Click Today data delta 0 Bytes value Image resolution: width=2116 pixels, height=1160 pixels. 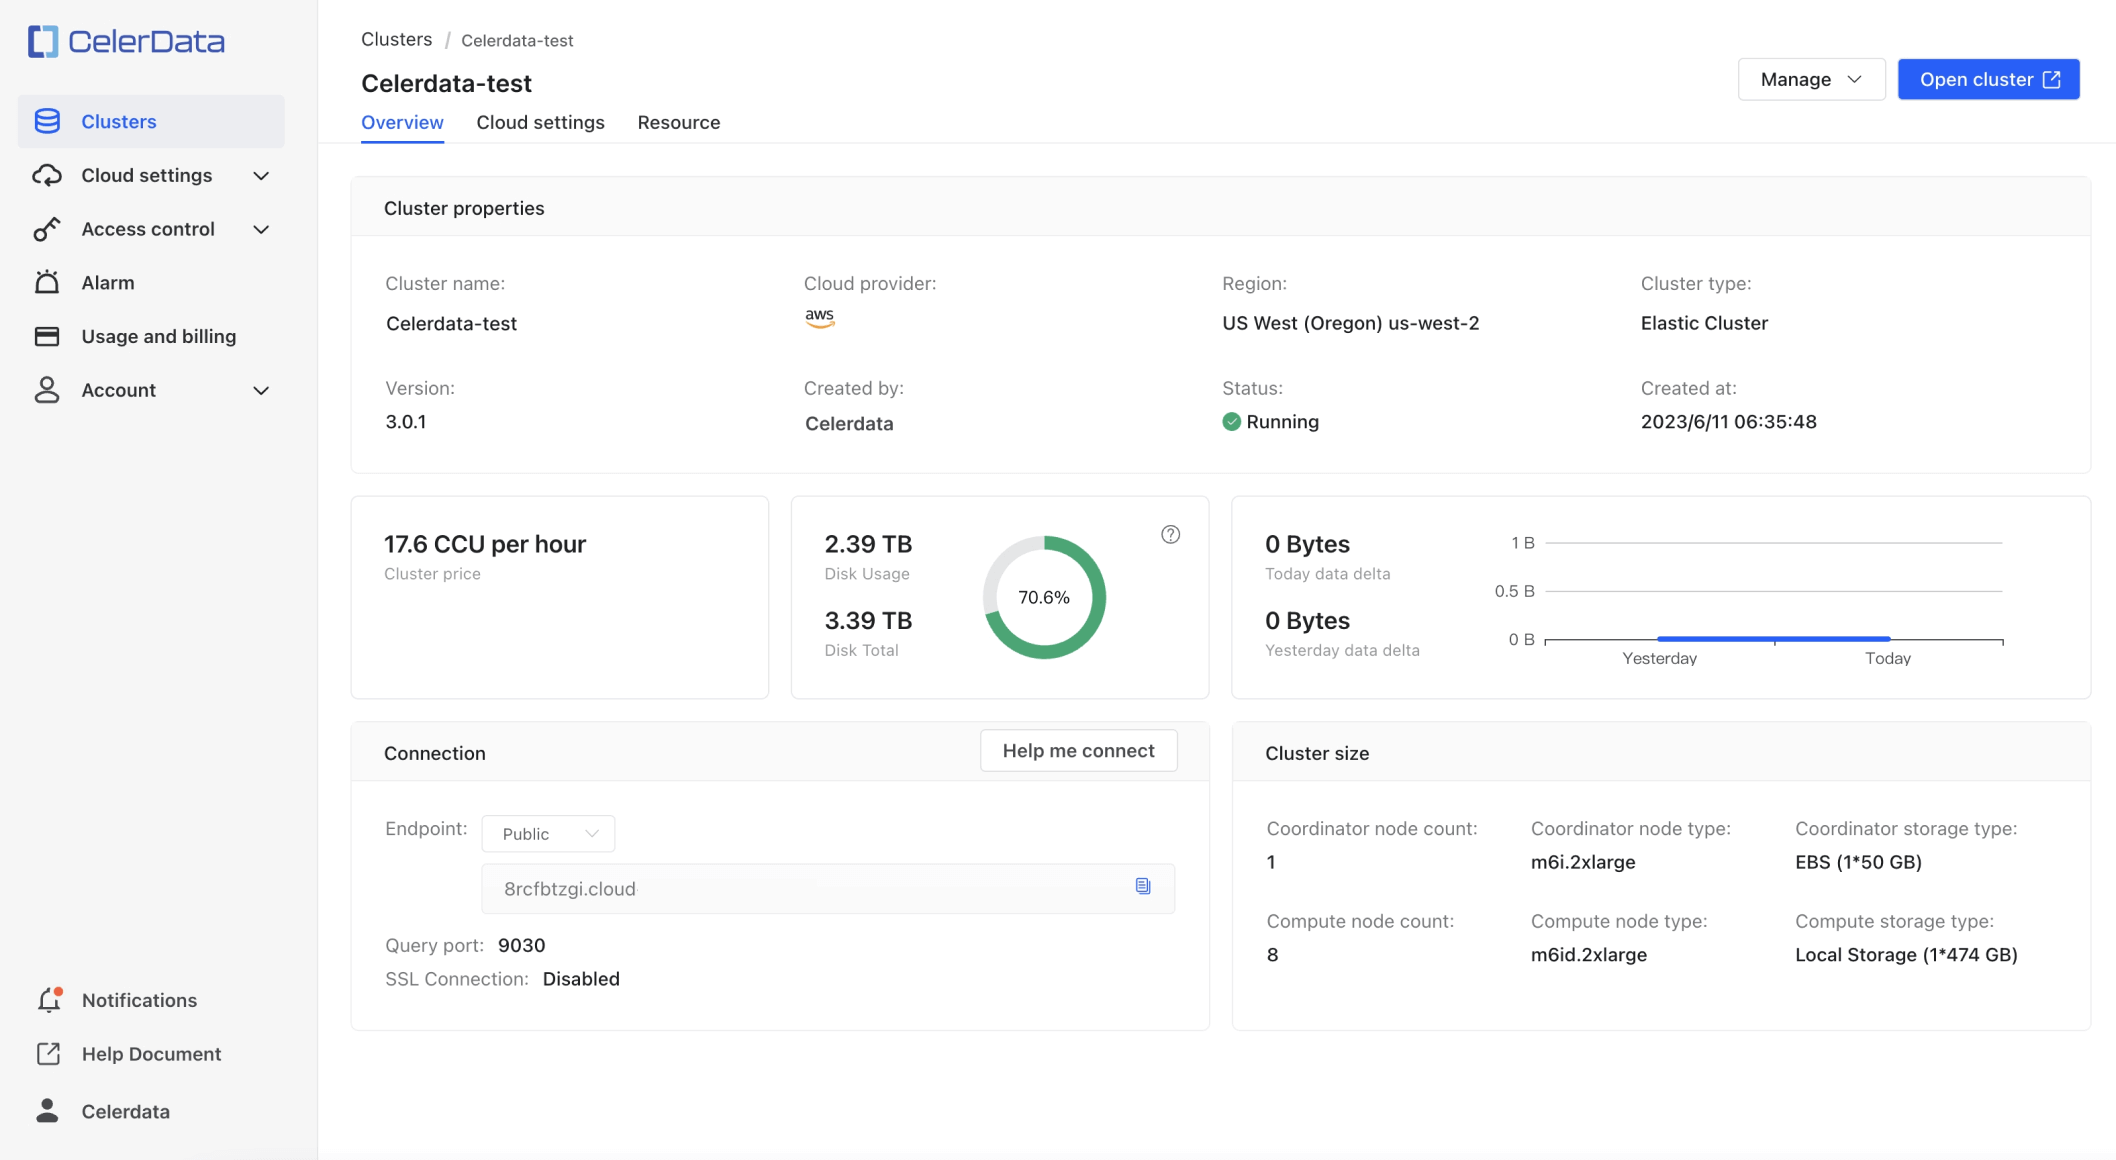1307,543
